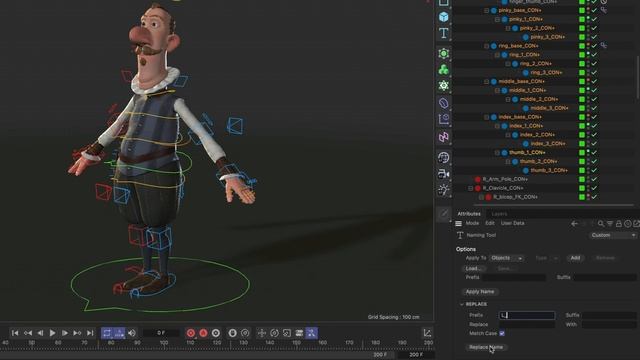Jump to next keyframe
The image size is (640, 360).
77,333
